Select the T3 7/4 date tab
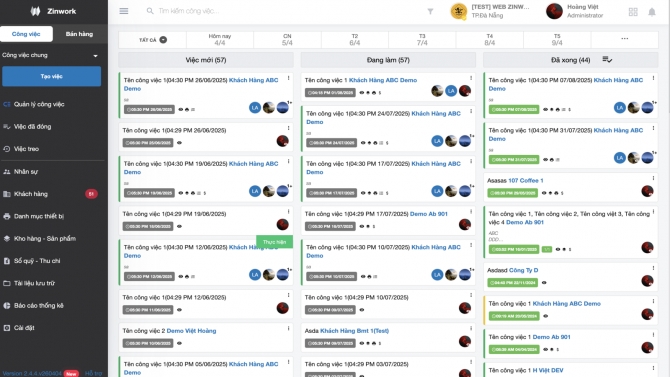Viewport: 670px width, 377px height. point(422,39)
